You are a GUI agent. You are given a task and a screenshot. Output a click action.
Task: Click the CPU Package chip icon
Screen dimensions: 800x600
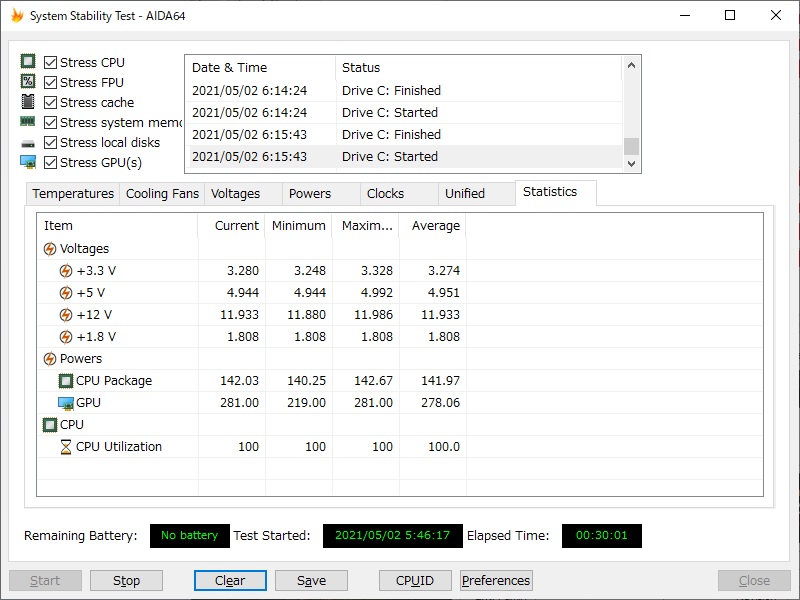pos(66,381)
